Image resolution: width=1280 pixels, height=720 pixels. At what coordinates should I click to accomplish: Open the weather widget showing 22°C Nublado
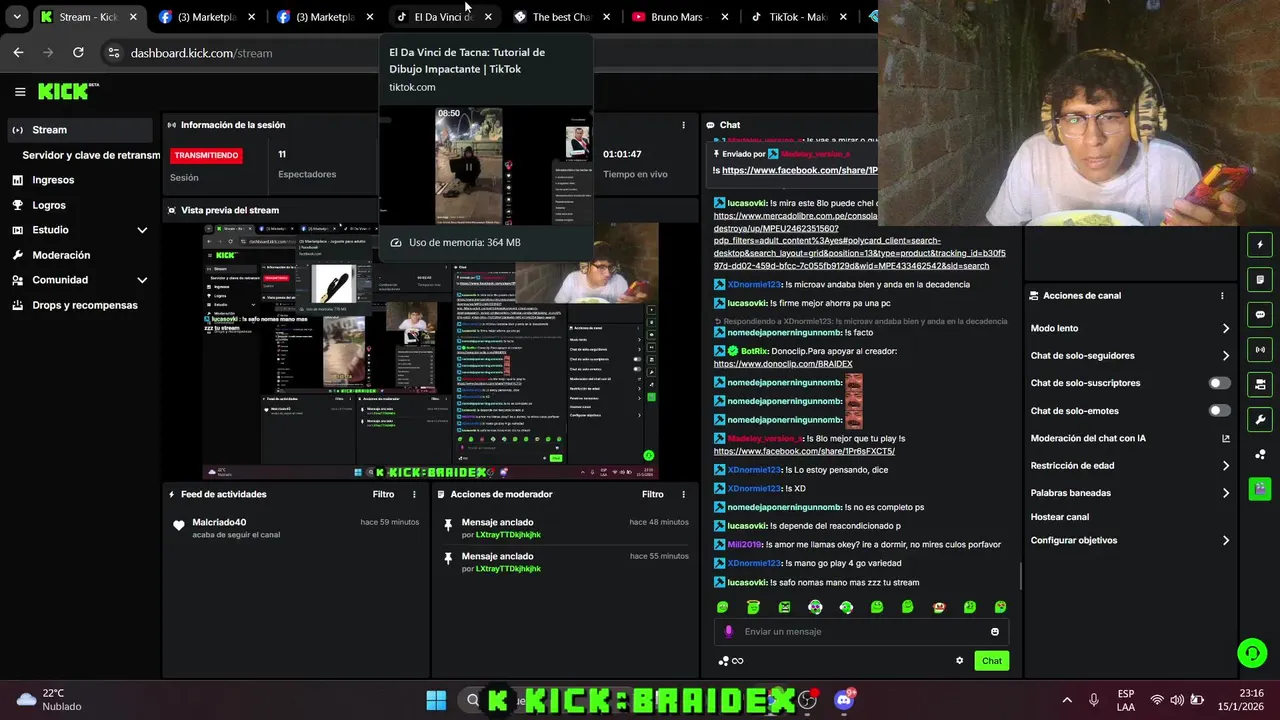tap(48, 700)
